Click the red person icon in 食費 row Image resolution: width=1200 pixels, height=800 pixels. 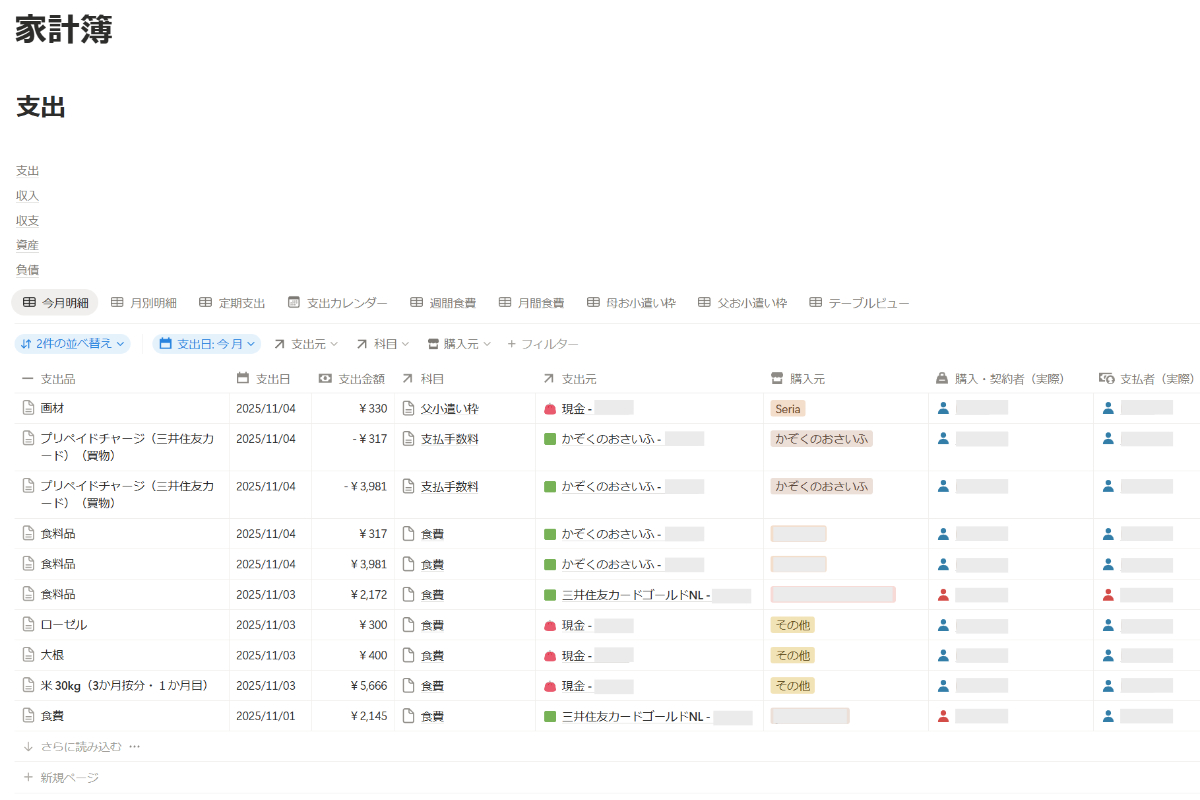[942, 716]
